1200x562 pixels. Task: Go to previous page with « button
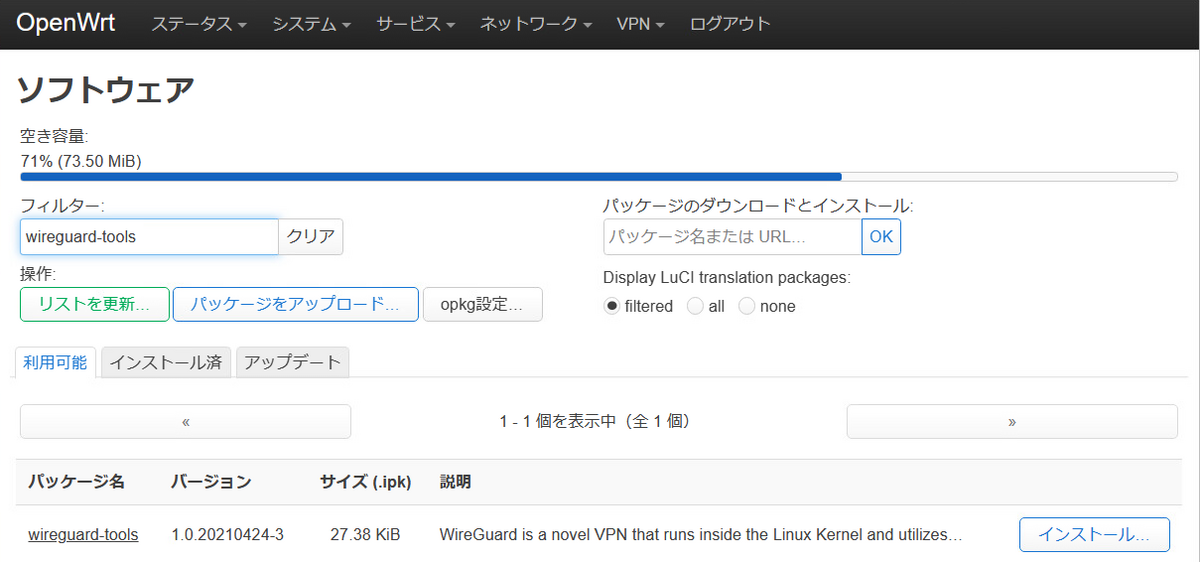click(186, 422)
